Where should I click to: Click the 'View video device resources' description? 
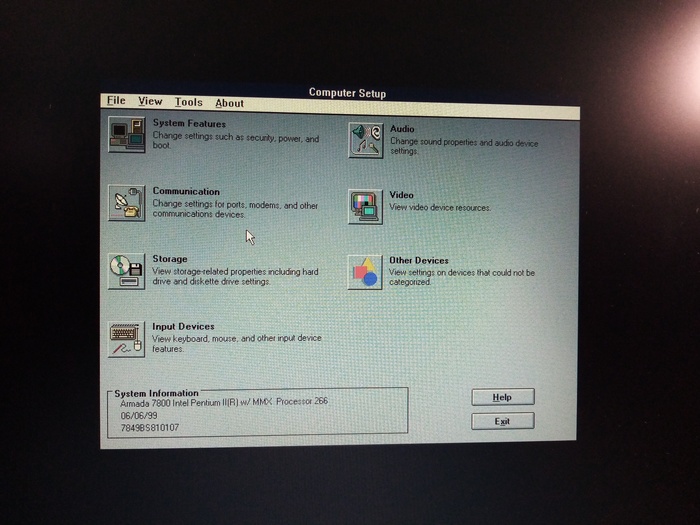point(440,208)
